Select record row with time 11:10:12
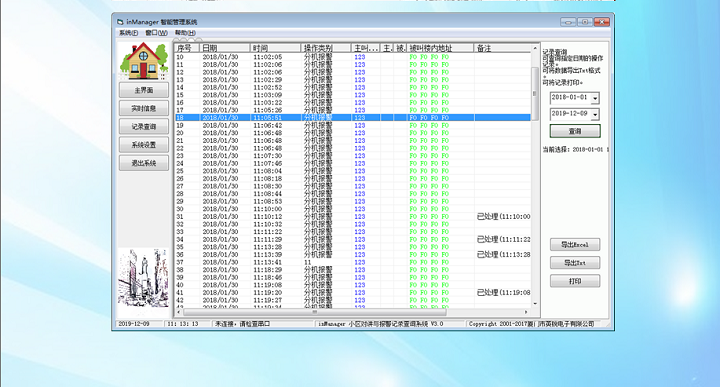This screenshot has height=387, width=720. point(353,217)
